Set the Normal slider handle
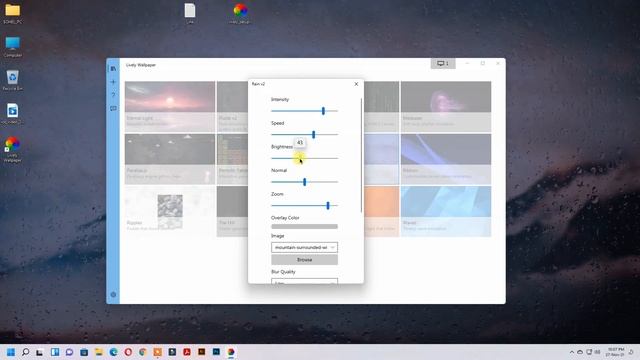 pyautogui.click(x=304, y=182)
